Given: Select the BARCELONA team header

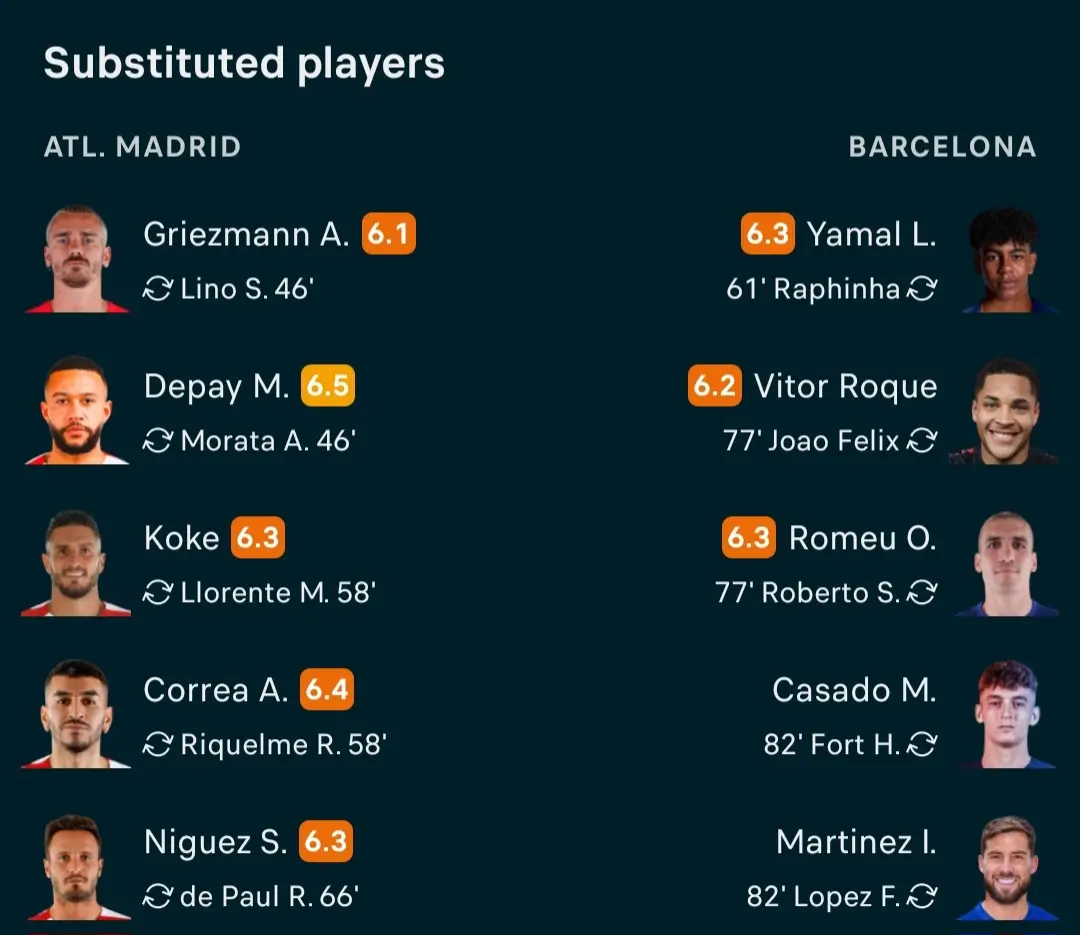Looking at the screenshot, I should [942, 147].
